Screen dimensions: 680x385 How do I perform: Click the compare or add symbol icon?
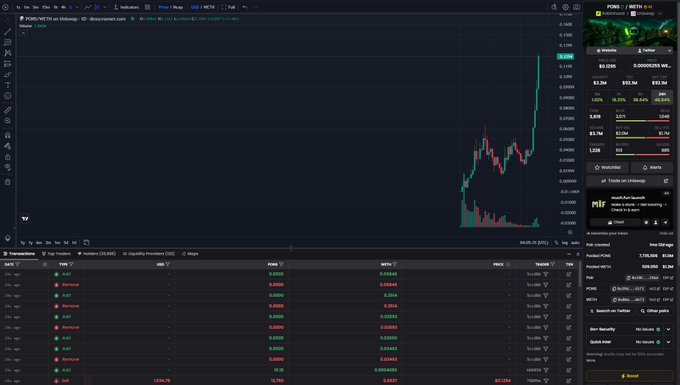(5, 7)
